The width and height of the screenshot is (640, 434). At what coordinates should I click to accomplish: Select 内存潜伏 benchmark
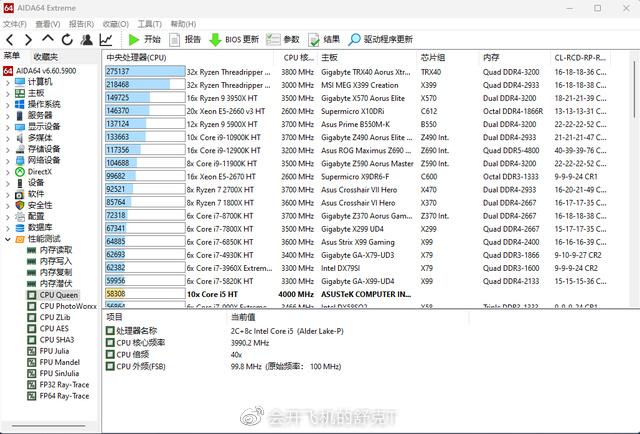click(x=56, y=283)
